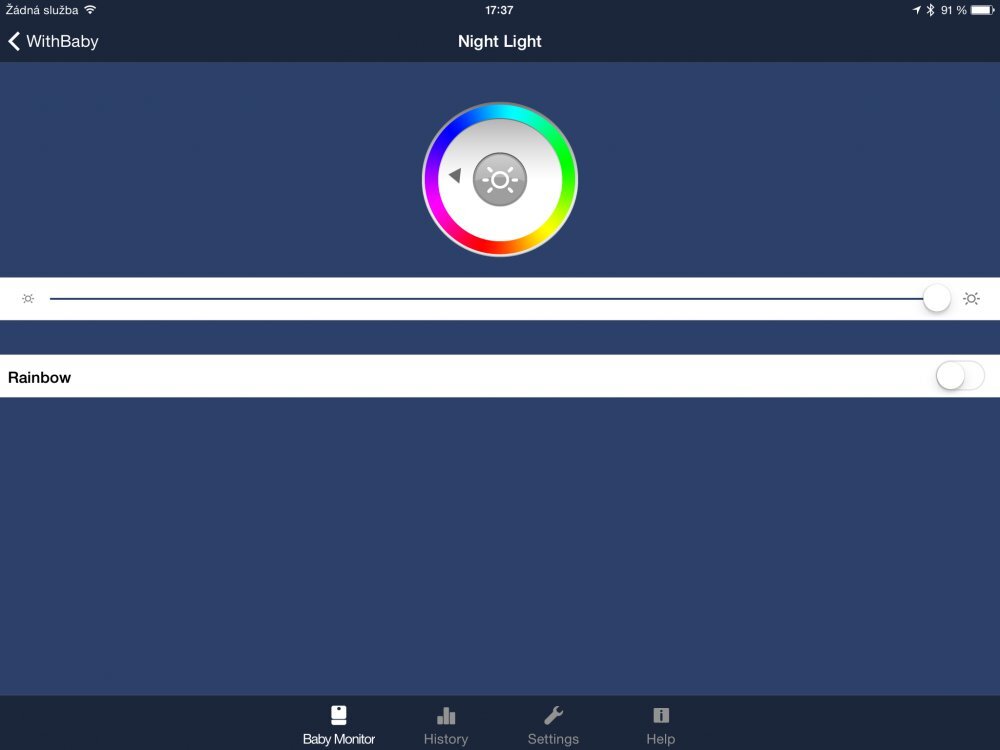This screenshot has width=1000, height=750.
Task: Click the large sun icon for maximum brightness
Action: point(971,298)
